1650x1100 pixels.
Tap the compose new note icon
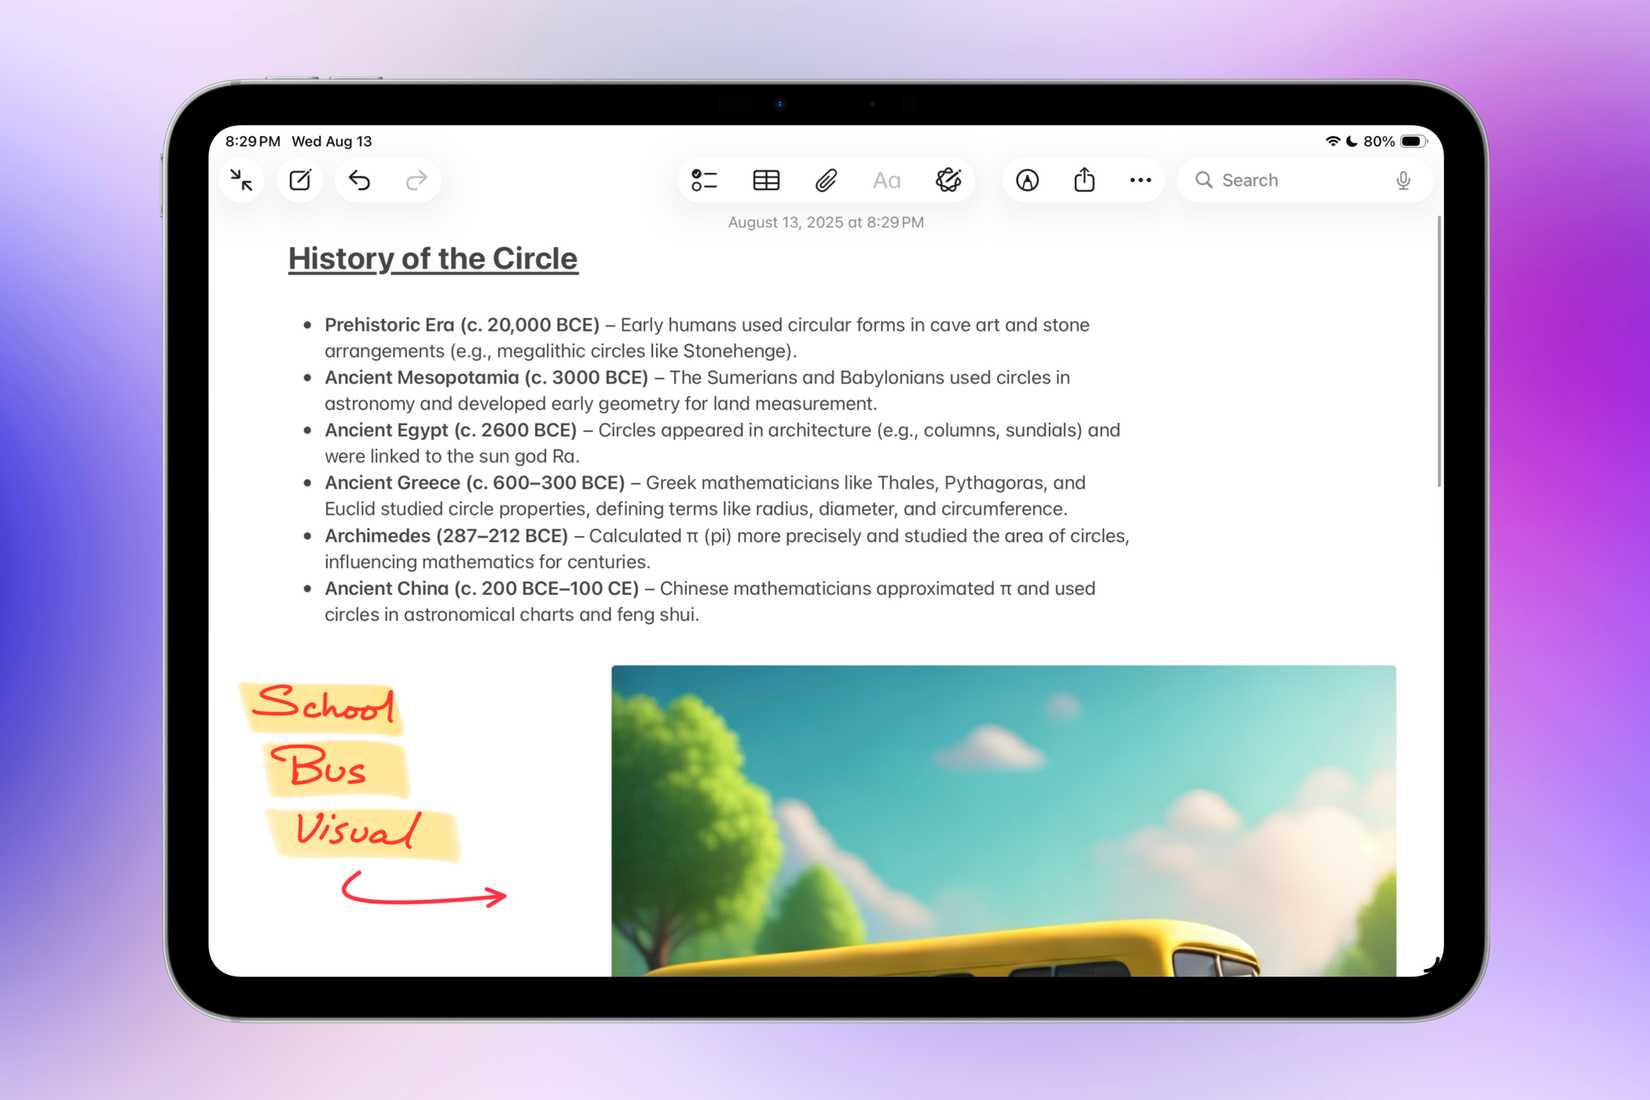(x=299, y=180)
